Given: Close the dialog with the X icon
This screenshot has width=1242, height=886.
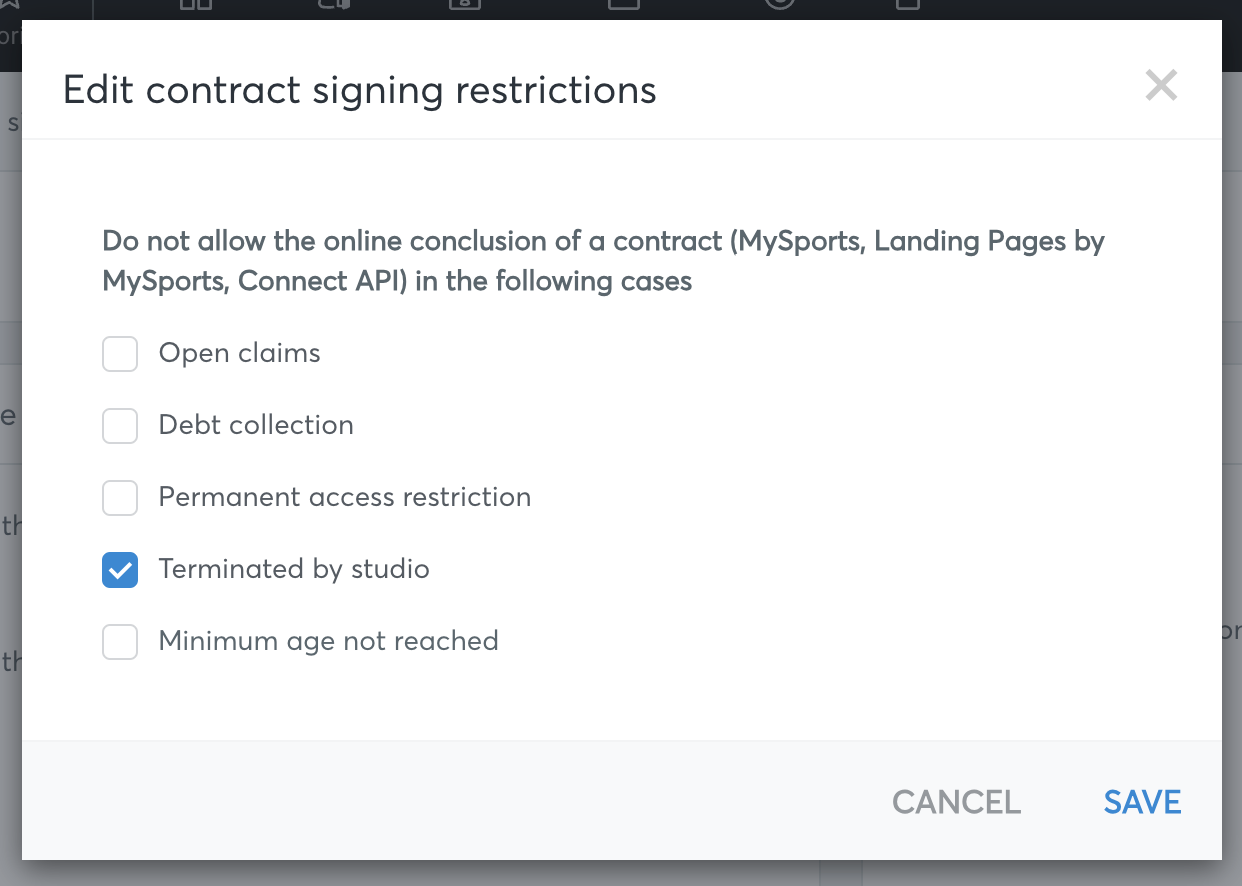Looking at the screenshot, I should point(1161,86).
